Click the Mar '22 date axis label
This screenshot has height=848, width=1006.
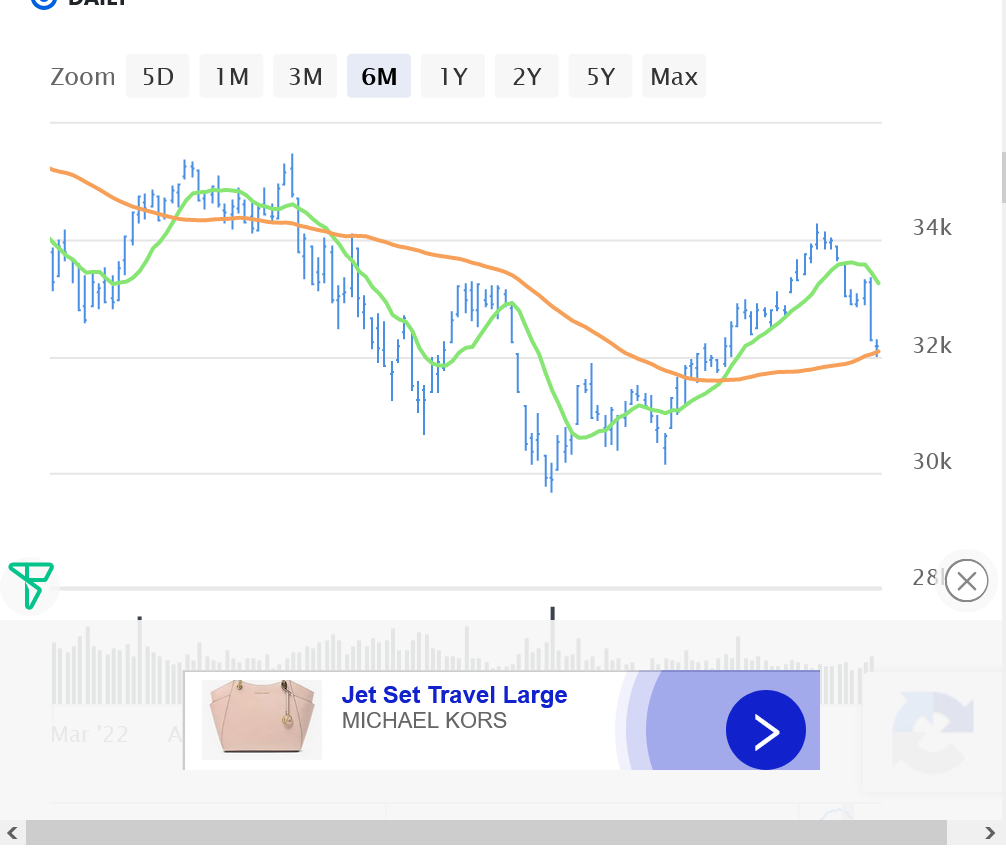pos(89,734)
